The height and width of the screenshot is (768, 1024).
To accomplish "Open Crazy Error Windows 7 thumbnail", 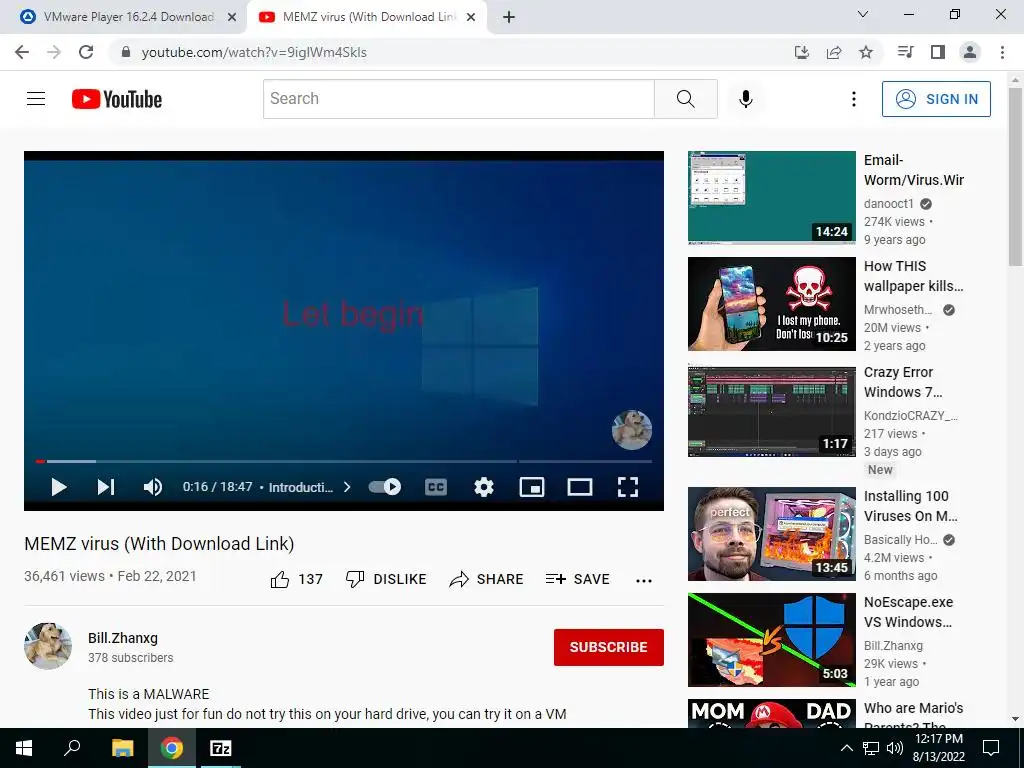I will pos(771,410).
